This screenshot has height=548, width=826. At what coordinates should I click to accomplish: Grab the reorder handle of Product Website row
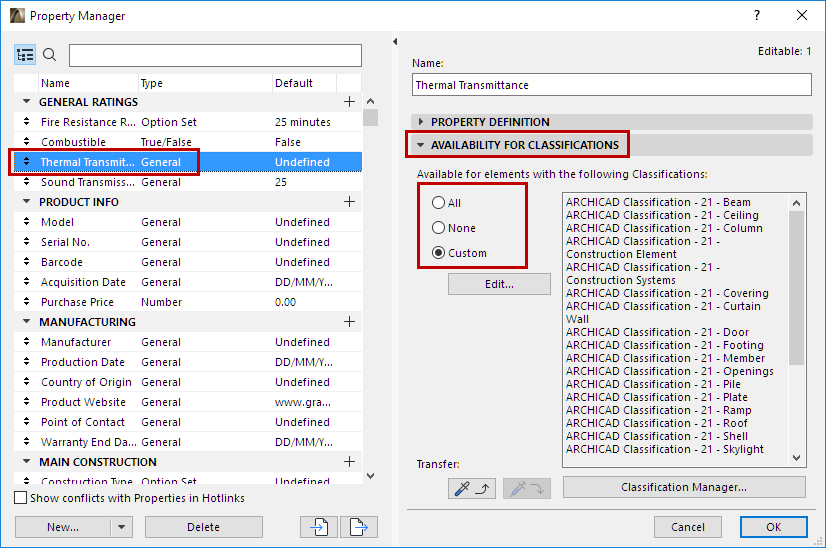coord(26,402)
